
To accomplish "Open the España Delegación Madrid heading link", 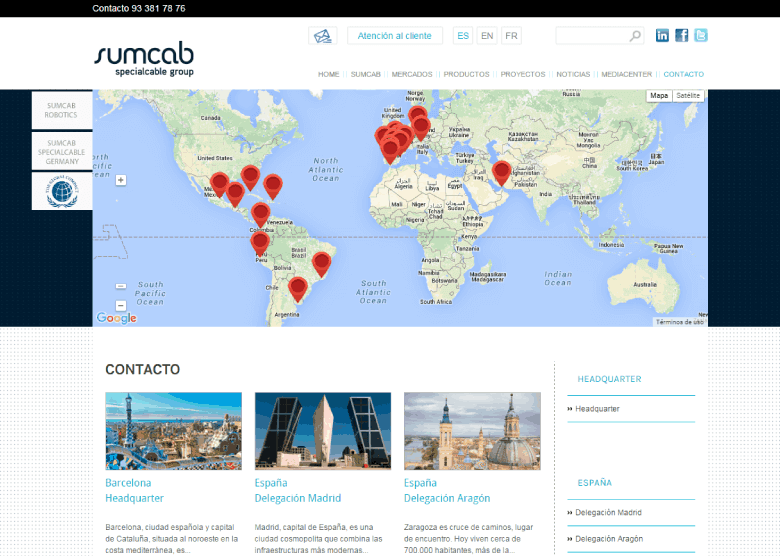I will pyautogui.click(x=298, y=490).
